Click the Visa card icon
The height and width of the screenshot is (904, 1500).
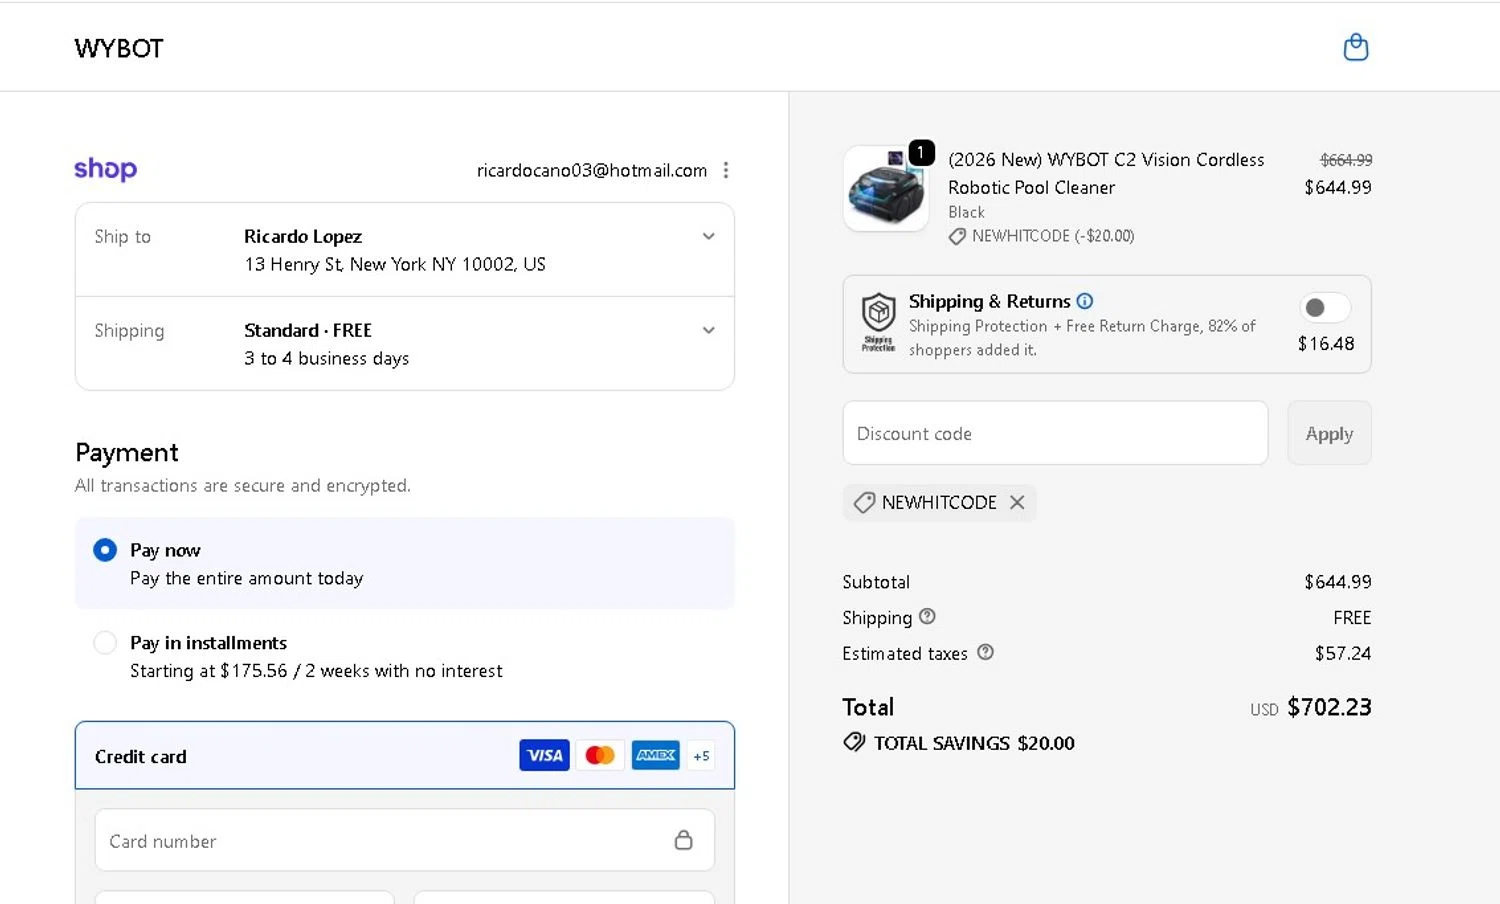click(544, 755)
